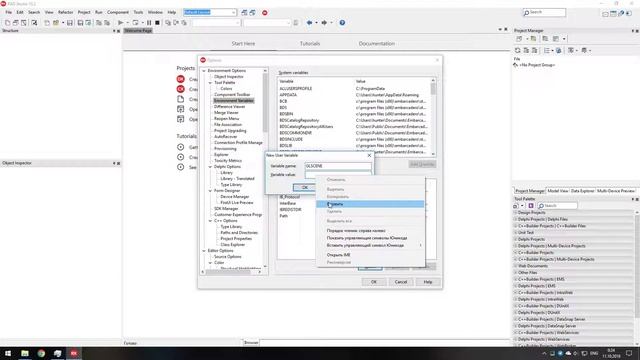Collapse Environment Options tree node
The height and width of the screenshot is (360, 640).
[x=204, y=71]
